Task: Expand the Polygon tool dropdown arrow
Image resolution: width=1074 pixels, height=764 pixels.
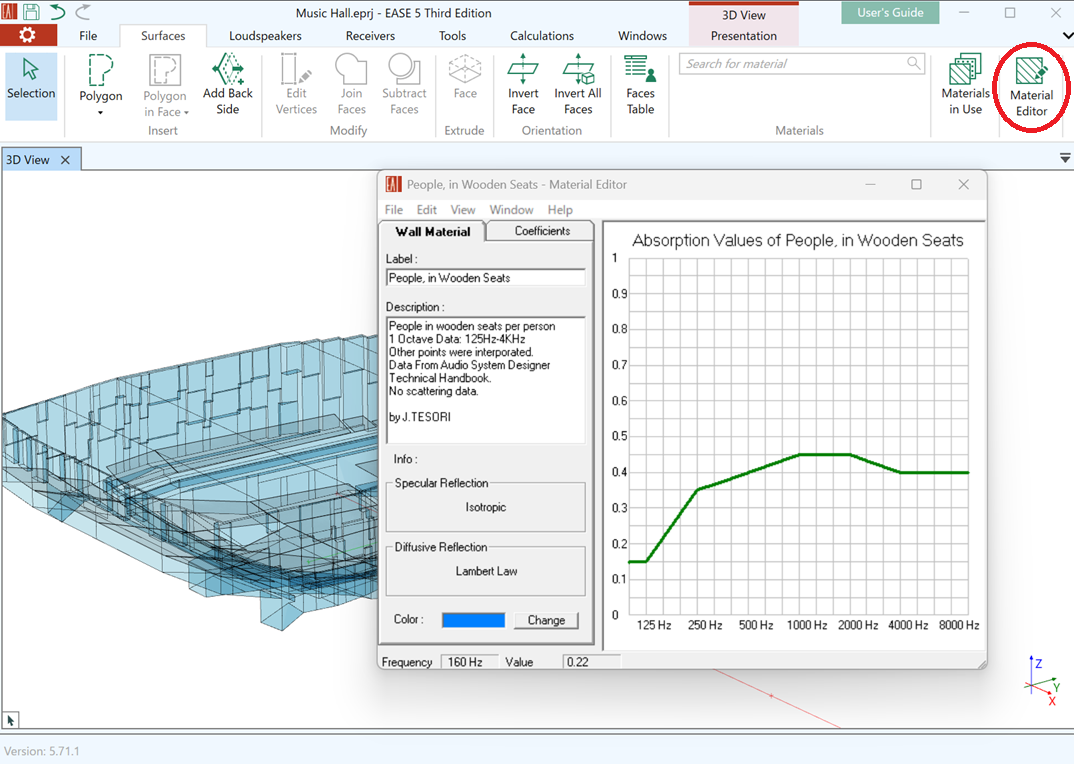Action: 101,113
